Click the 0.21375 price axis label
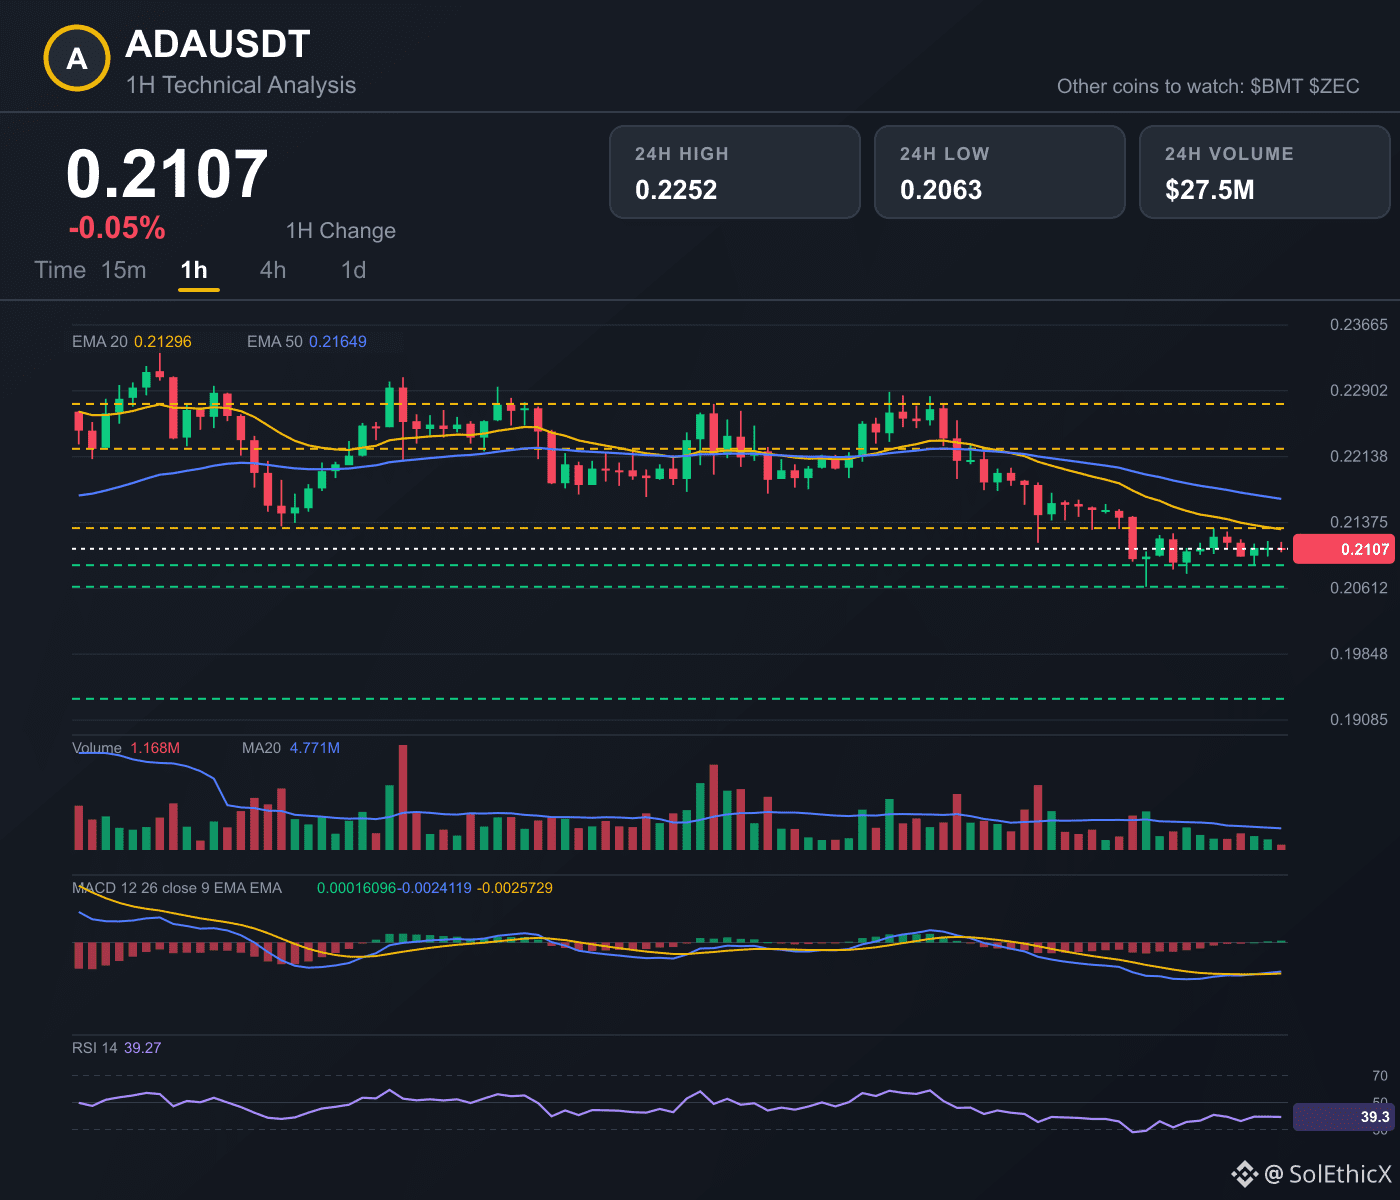Screen dimensions: 1400x1200 (x=1359, y=522)
